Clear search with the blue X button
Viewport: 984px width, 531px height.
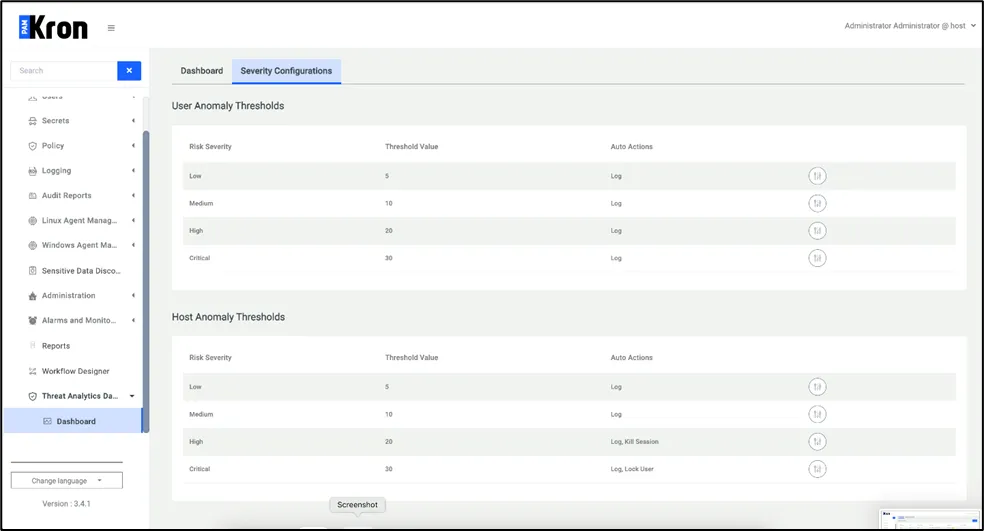[129, 70]
